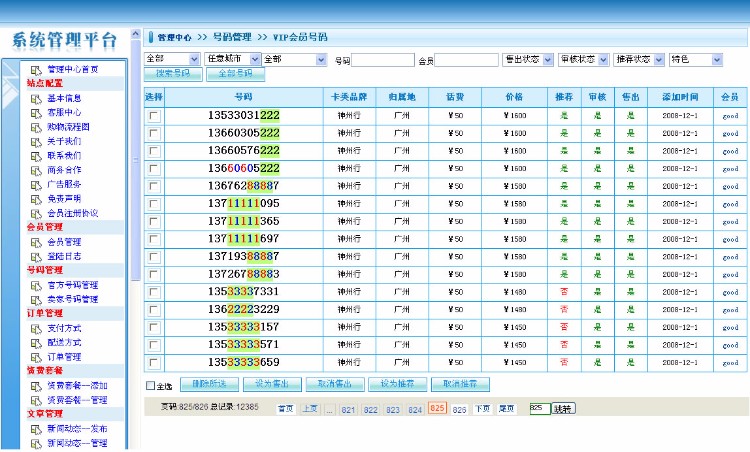Click the 全部号码 button
Viewport: 750px width, 452px height.
point(235,74)
